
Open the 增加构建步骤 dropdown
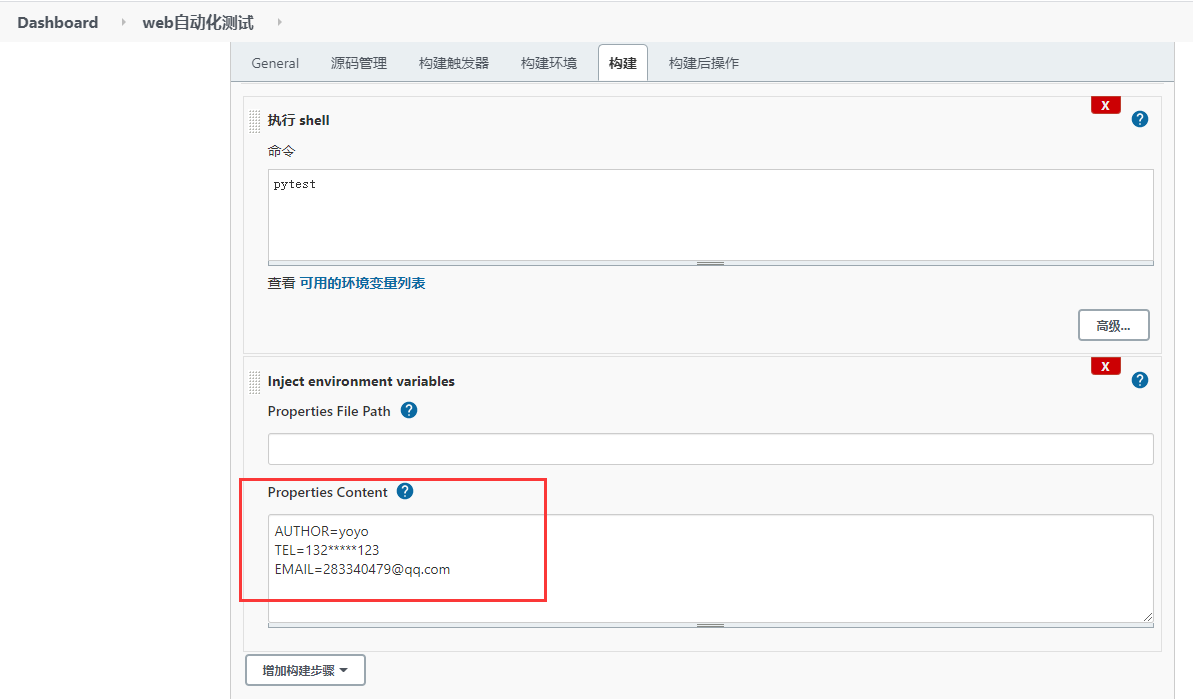pos(304,669)
